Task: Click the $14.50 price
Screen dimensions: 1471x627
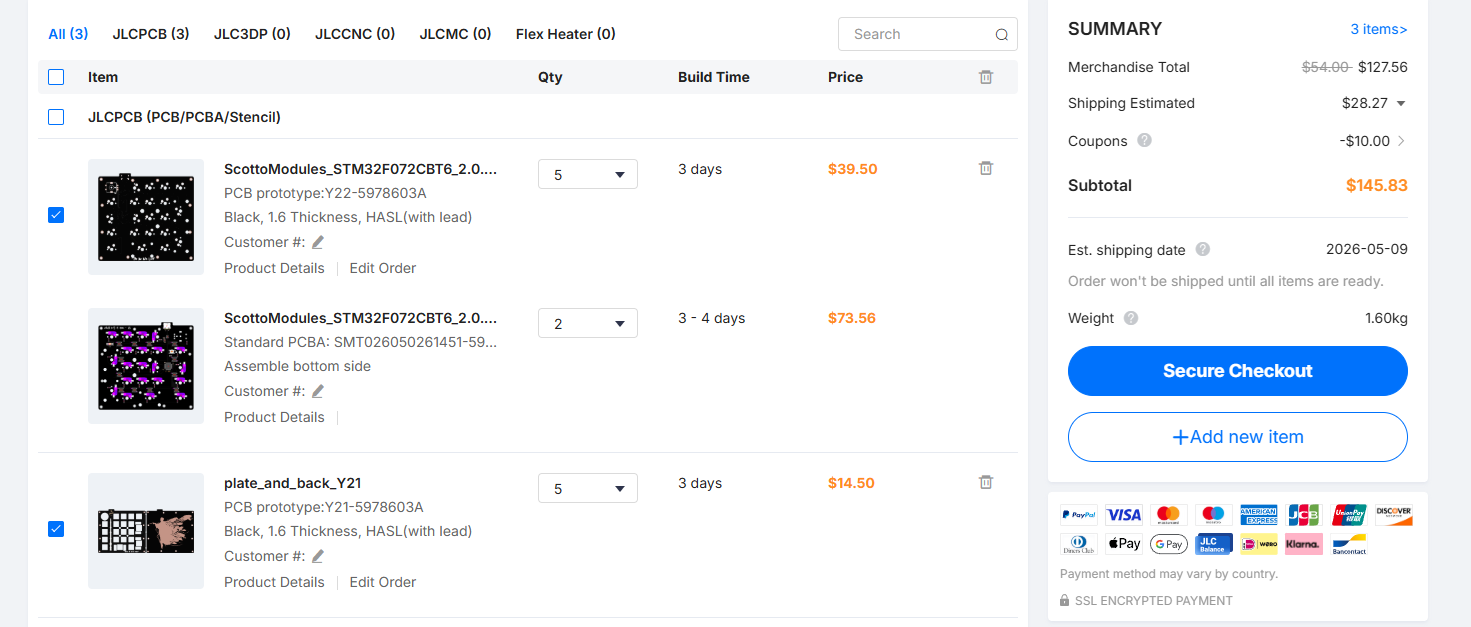Action: coord(851,483)
